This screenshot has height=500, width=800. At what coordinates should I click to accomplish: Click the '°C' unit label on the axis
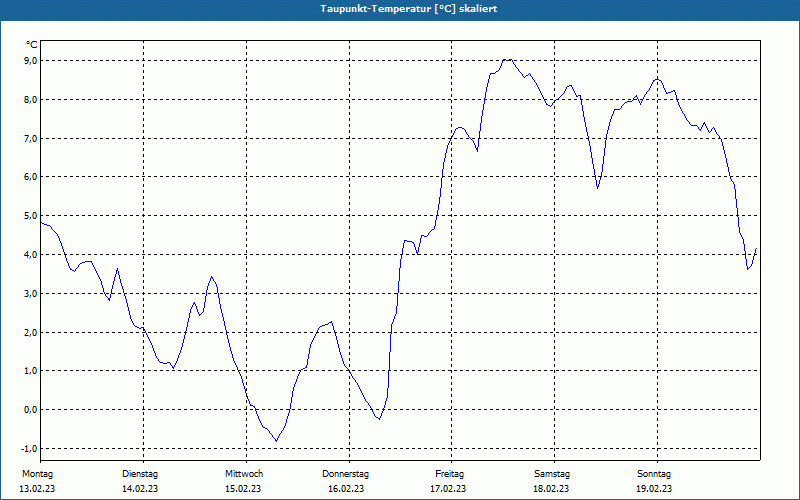click(x=32, y=45)
